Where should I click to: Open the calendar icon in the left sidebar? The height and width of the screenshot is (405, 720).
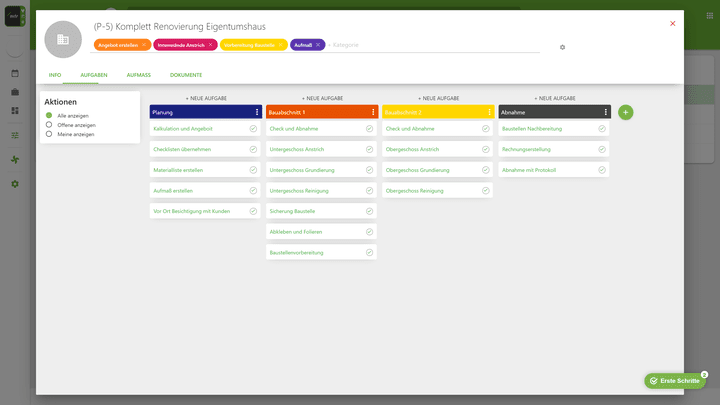click(15, 73)
